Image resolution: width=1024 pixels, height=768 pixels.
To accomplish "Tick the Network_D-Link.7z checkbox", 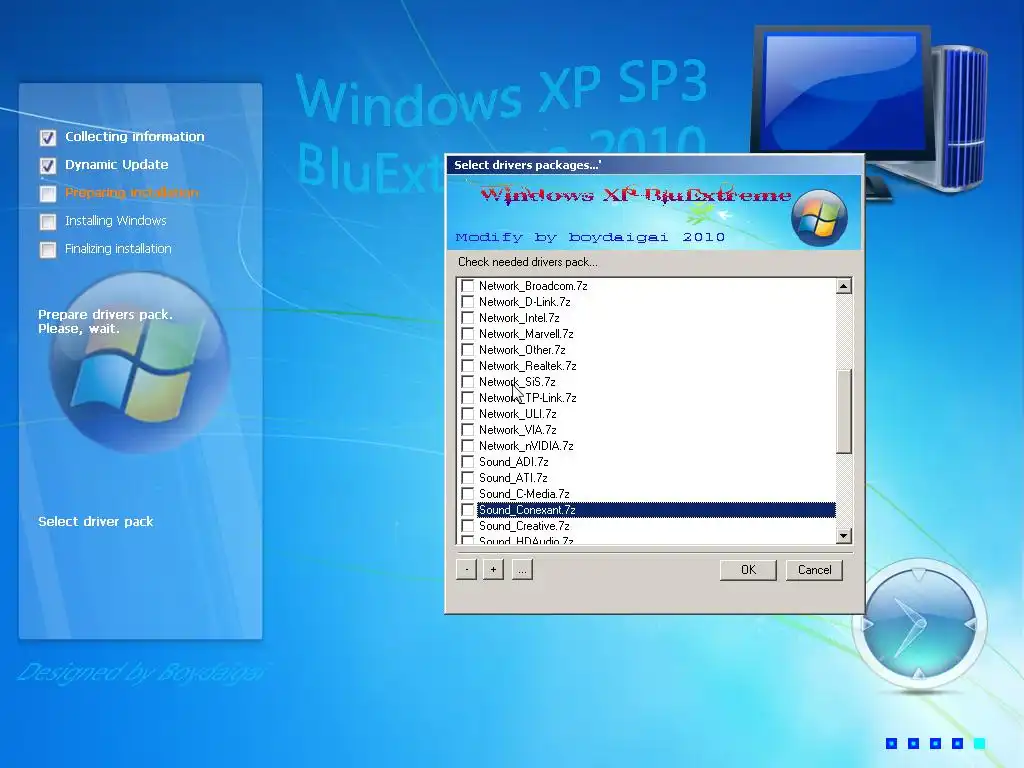I will [x=468, y=302].
